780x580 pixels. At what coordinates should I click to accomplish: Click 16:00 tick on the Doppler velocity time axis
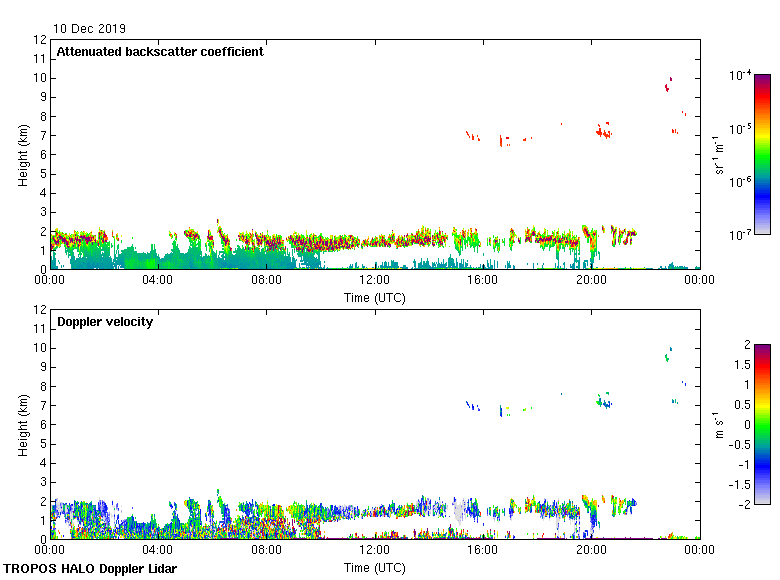tap(483, 551)
